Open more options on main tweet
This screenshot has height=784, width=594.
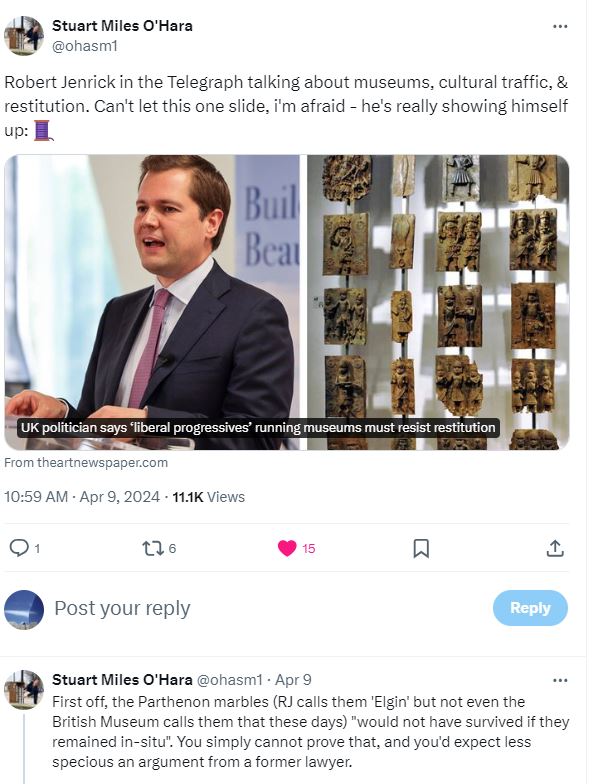(x=560, y=26)
